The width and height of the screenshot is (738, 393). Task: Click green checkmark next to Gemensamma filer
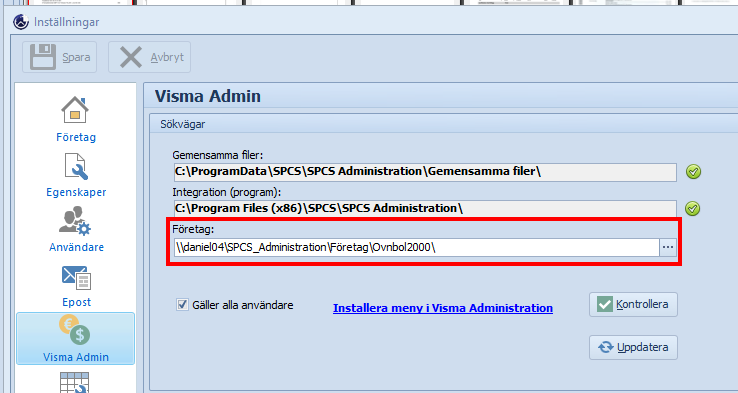coord(693,172)
